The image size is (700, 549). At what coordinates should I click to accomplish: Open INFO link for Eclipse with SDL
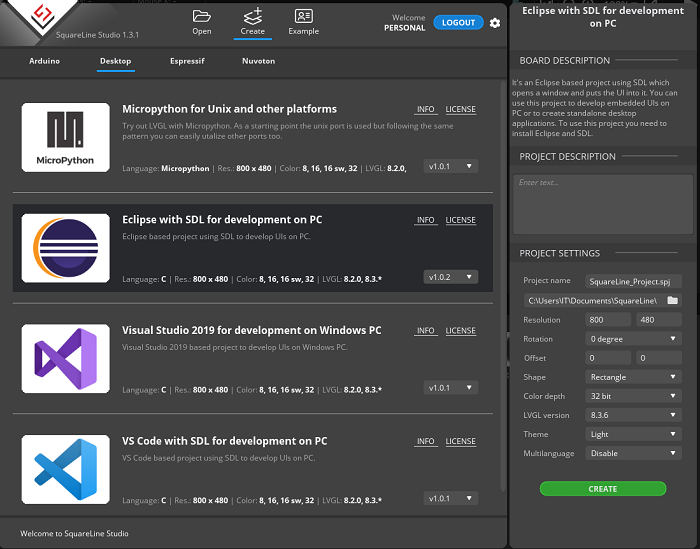425,220
